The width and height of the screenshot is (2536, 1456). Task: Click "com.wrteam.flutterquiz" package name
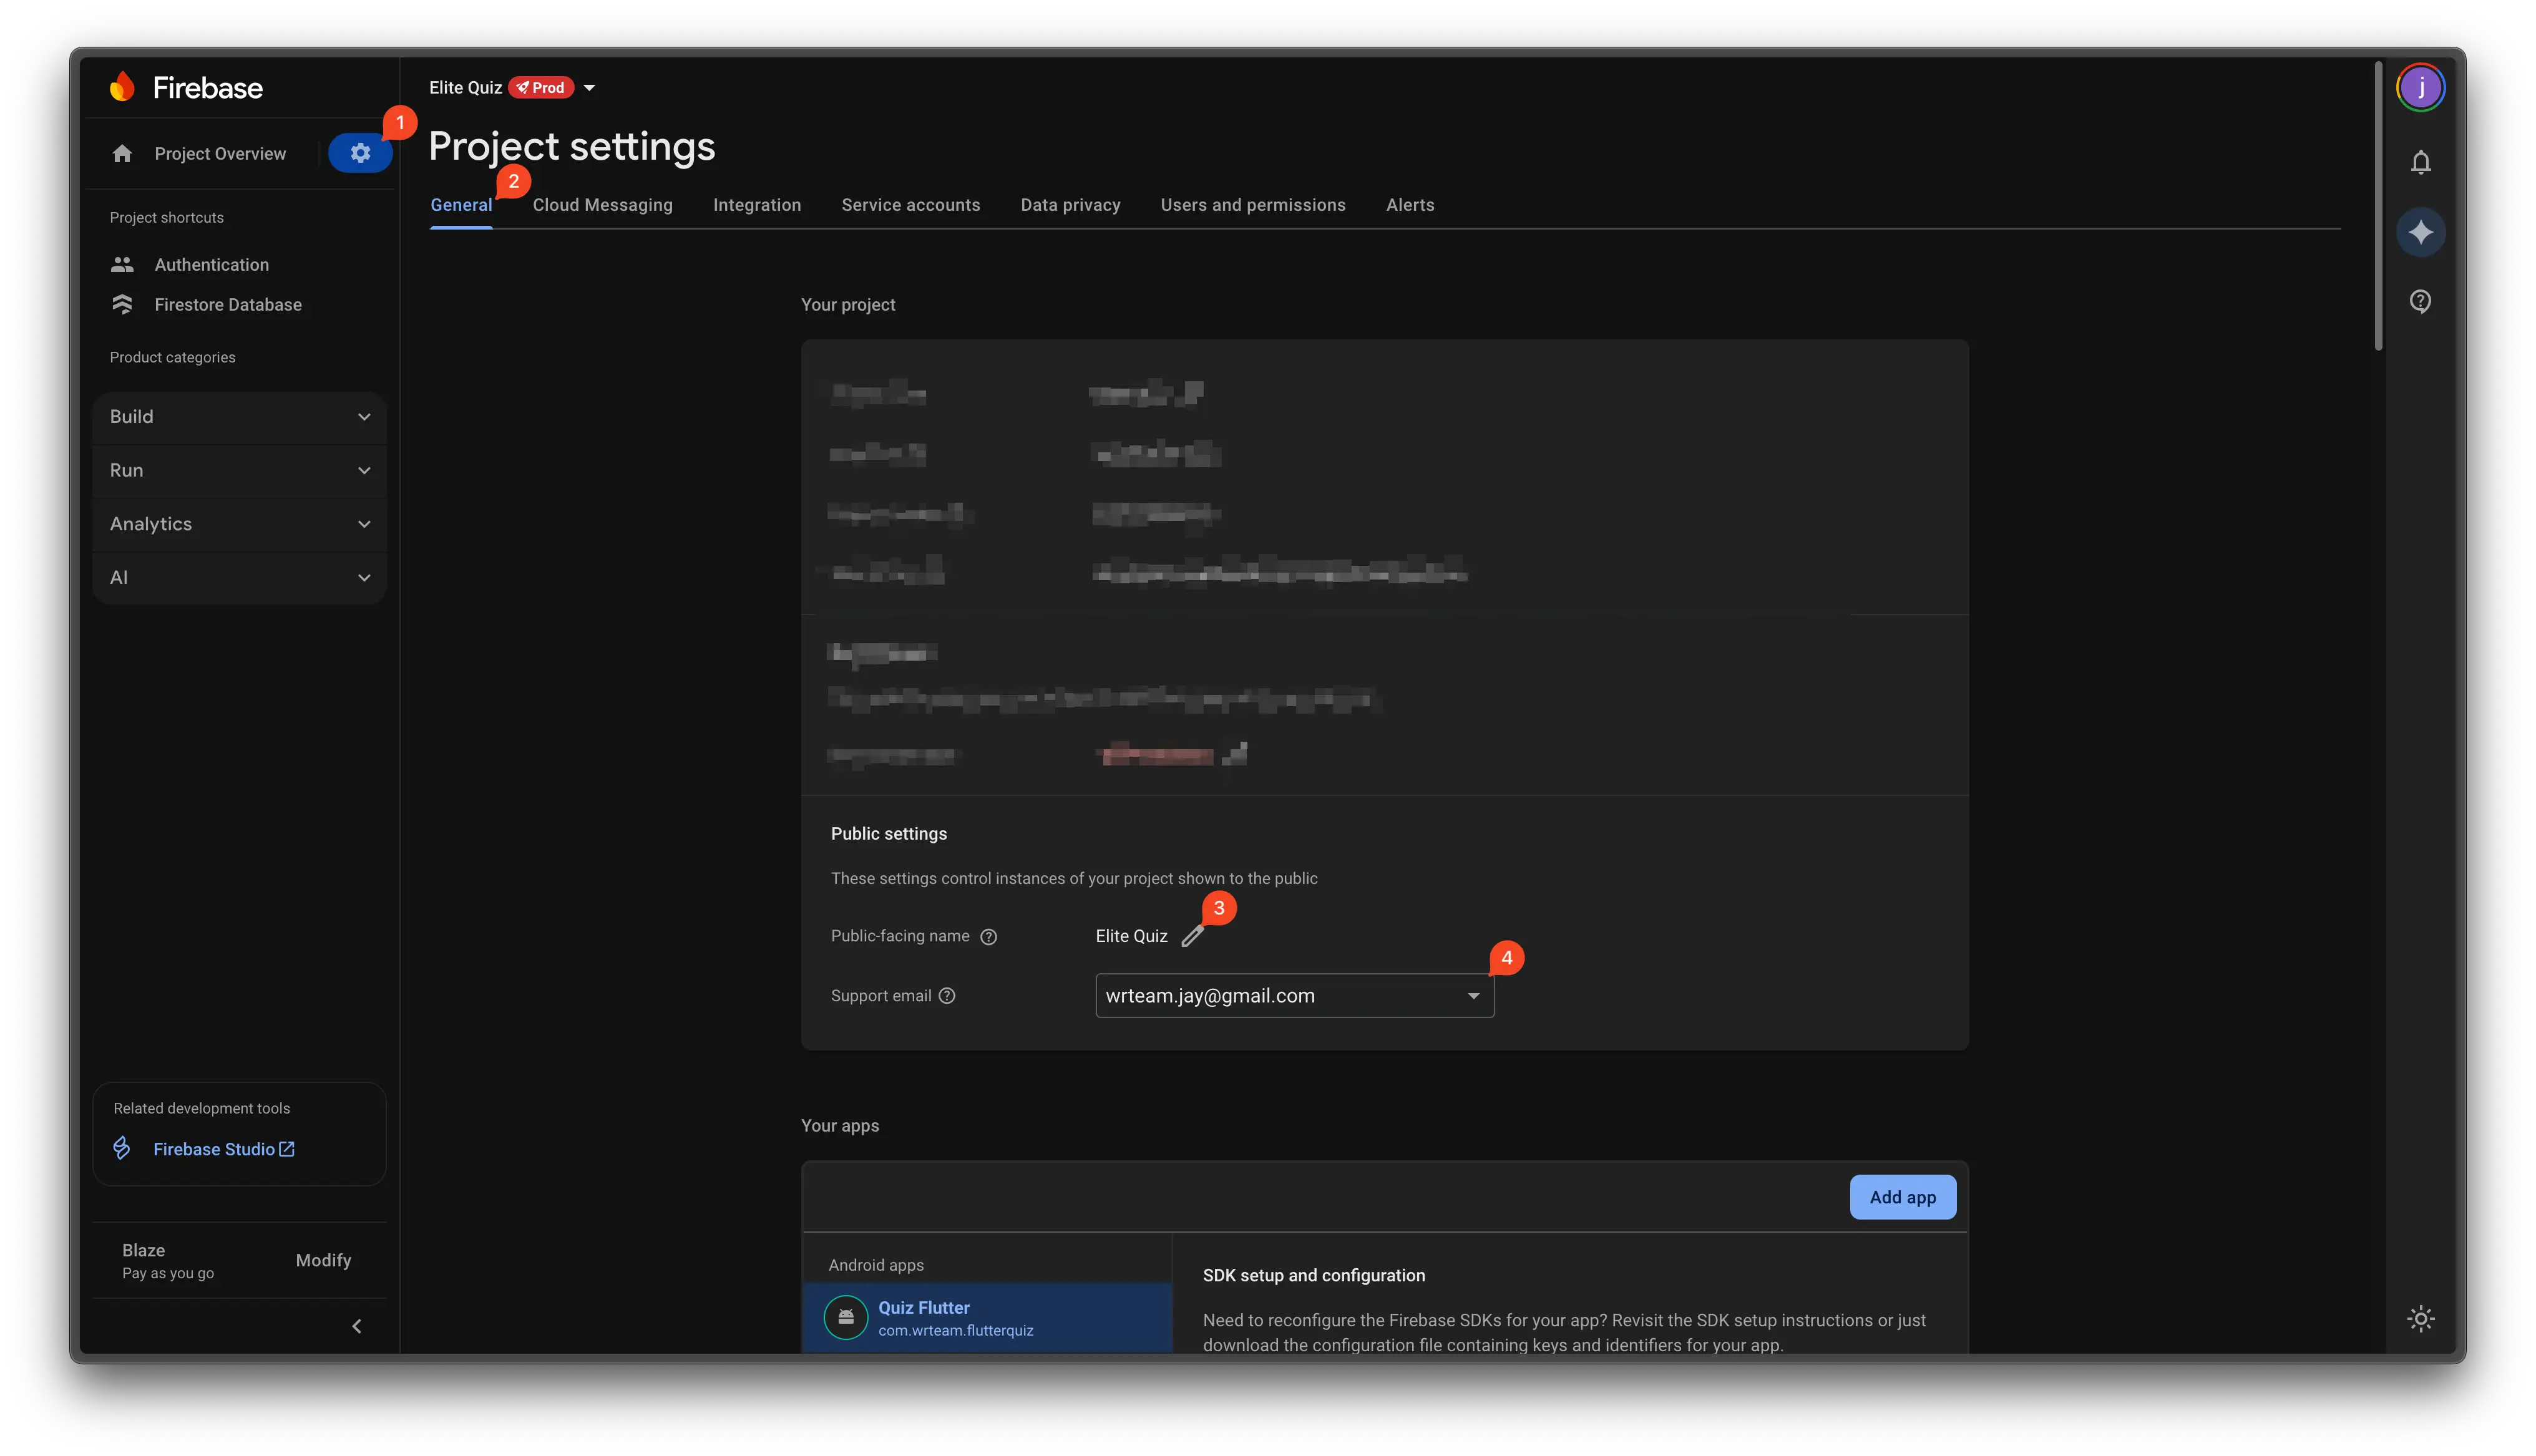[x=956, y=1330]
